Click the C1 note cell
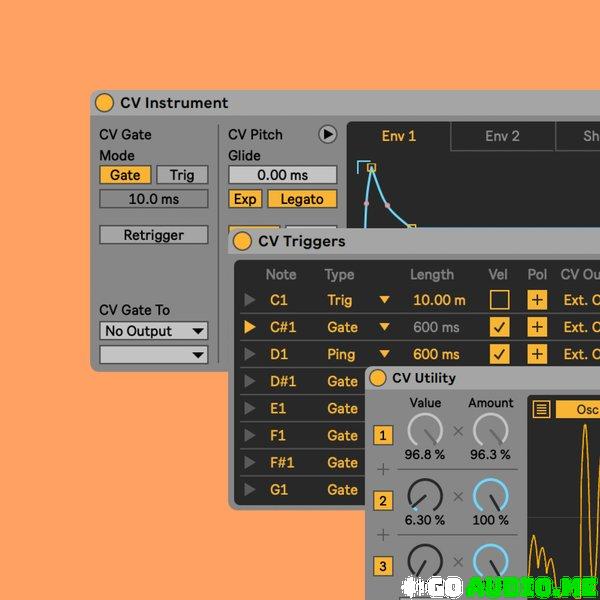The width and height of the screenshot is (600, 600). coord(279,300)
